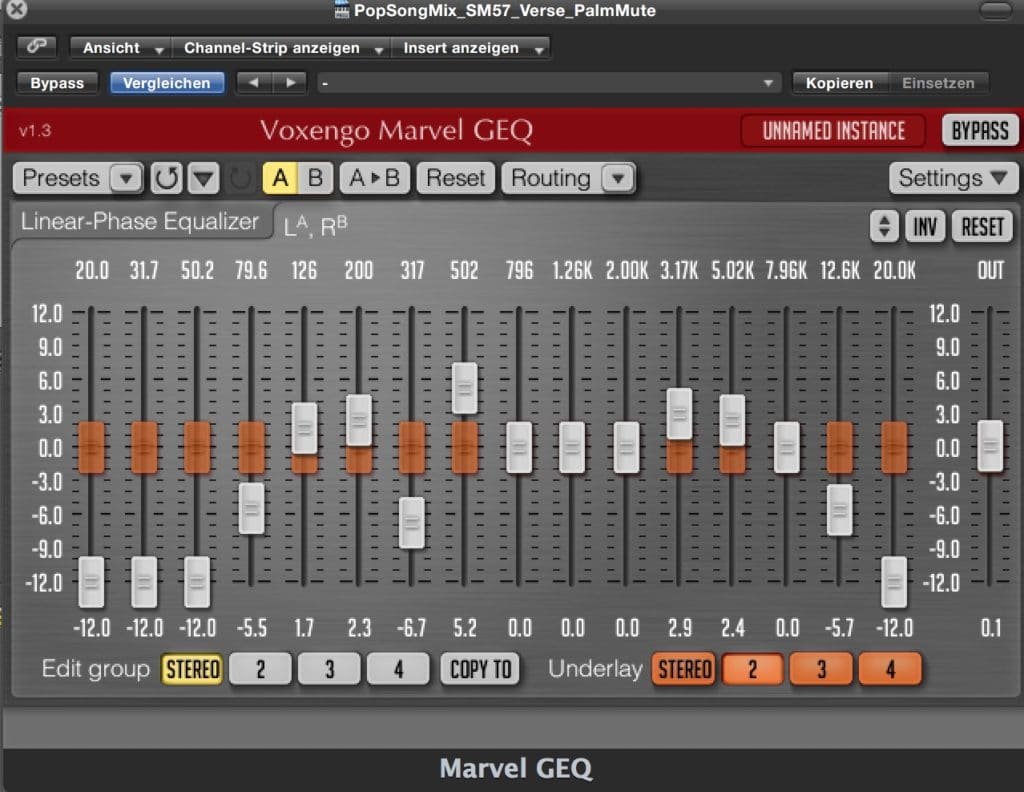Select Edit group STEREO
Screen dimensions: 1024x792
[193, 669]
